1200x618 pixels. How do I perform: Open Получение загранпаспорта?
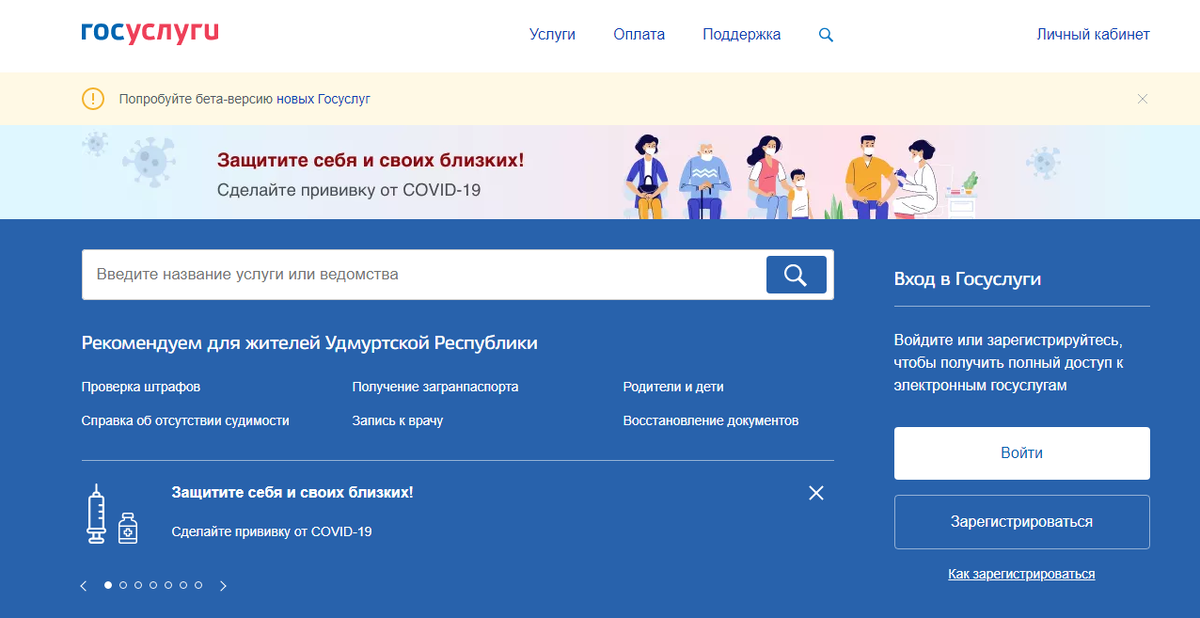pyautogui.click(x=435, y=387)
